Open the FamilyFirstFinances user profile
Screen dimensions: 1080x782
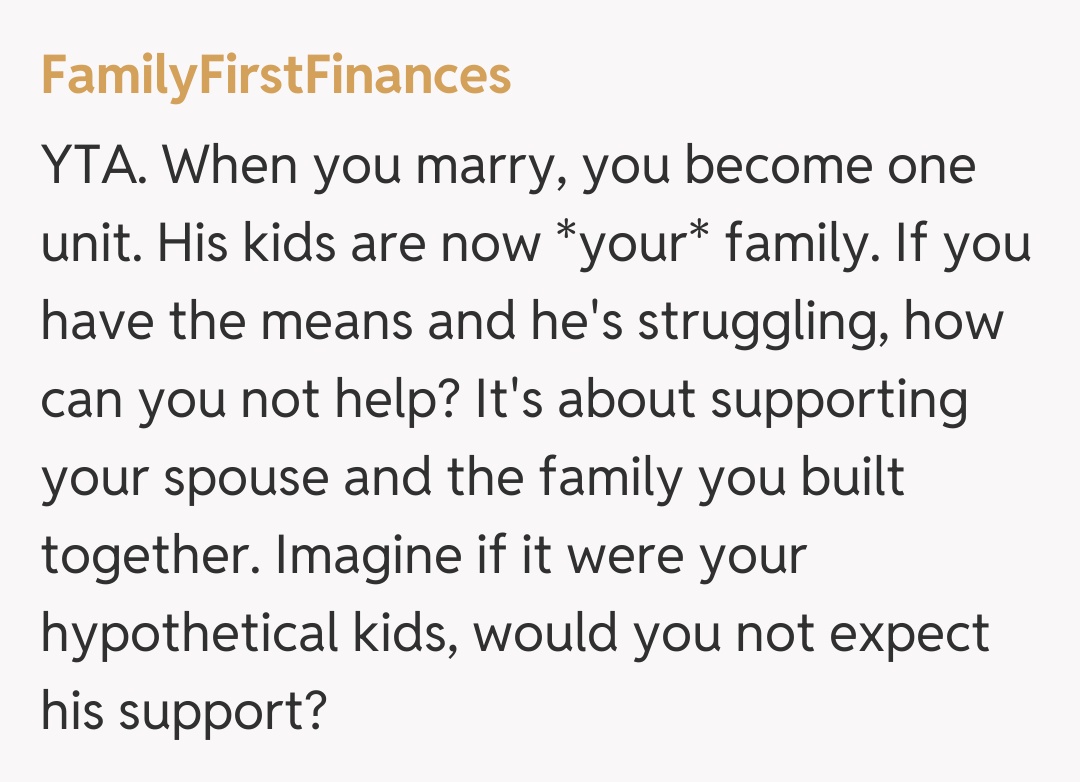(276, 76)
